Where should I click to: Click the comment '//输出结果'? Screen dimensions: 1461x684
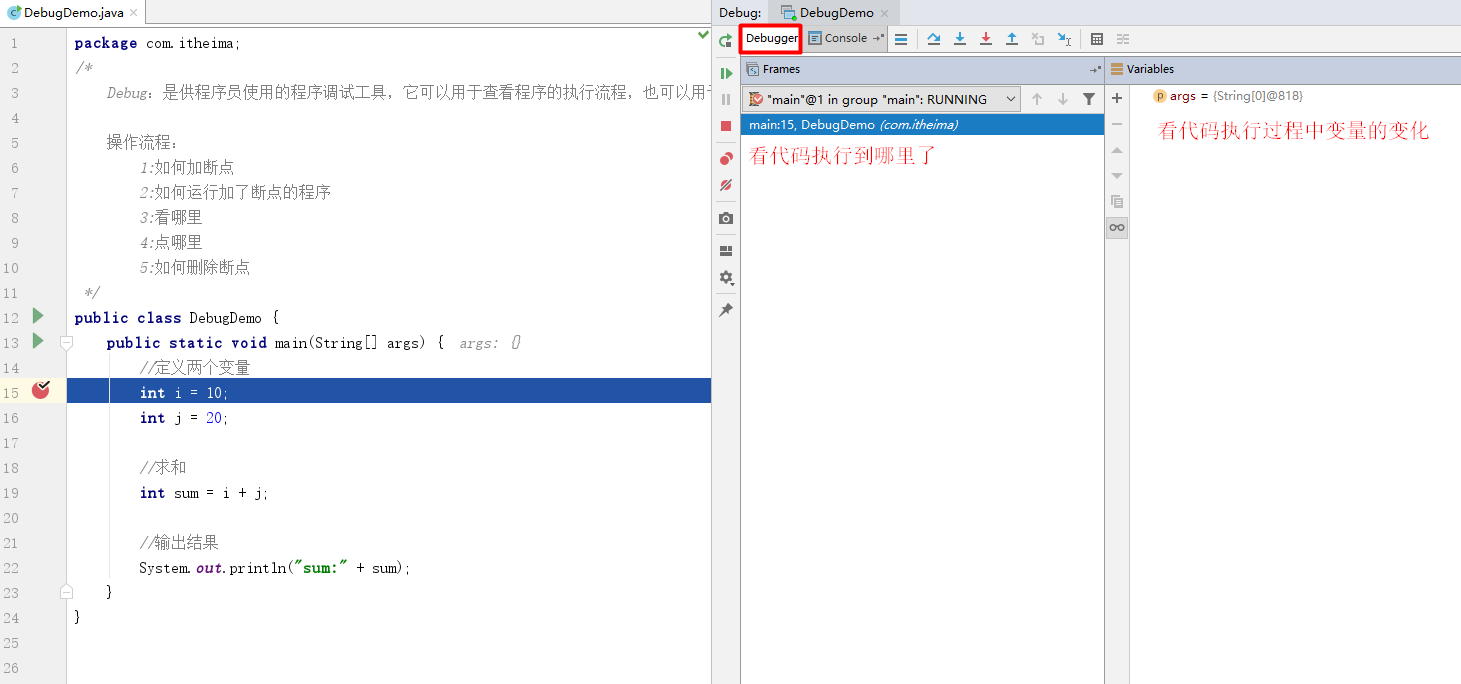tap(179, 543)
